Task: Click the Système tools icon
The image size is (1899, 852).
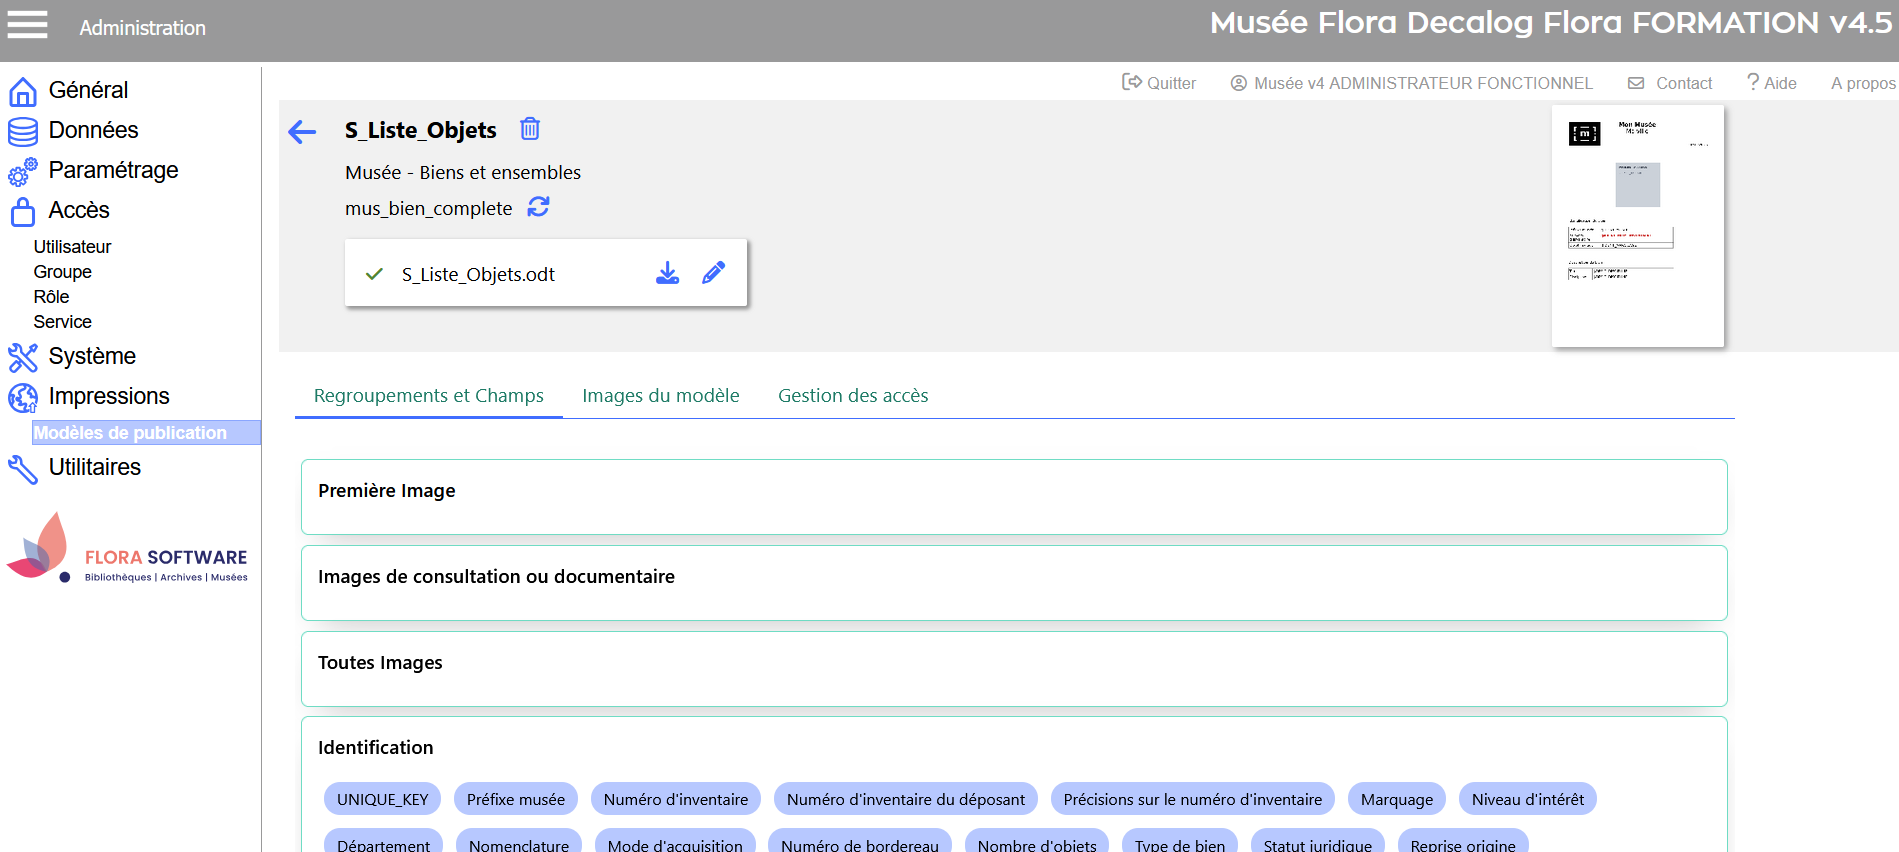Action: tap(23, 357)
